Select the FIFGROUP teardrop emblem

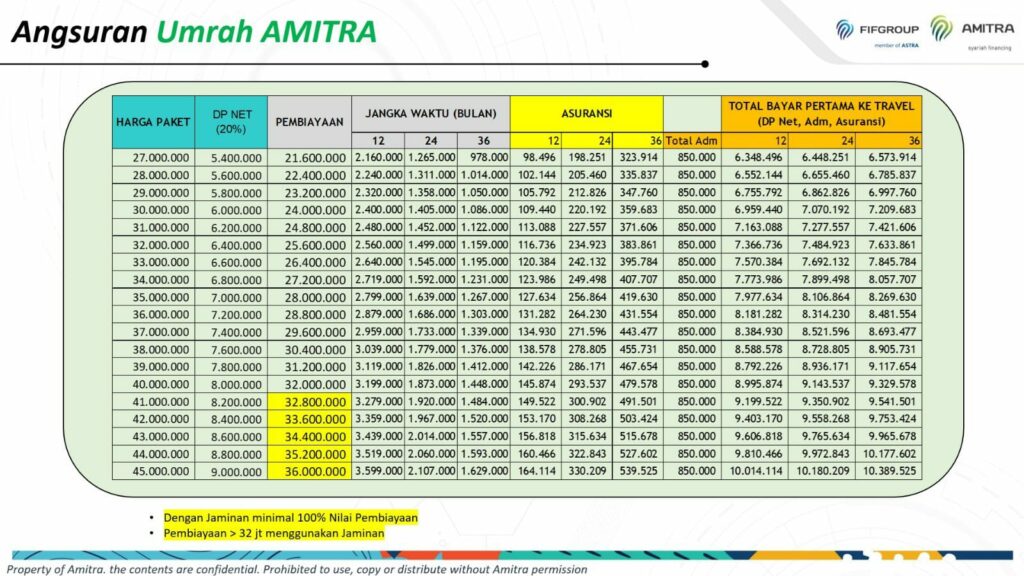[844, 29]
